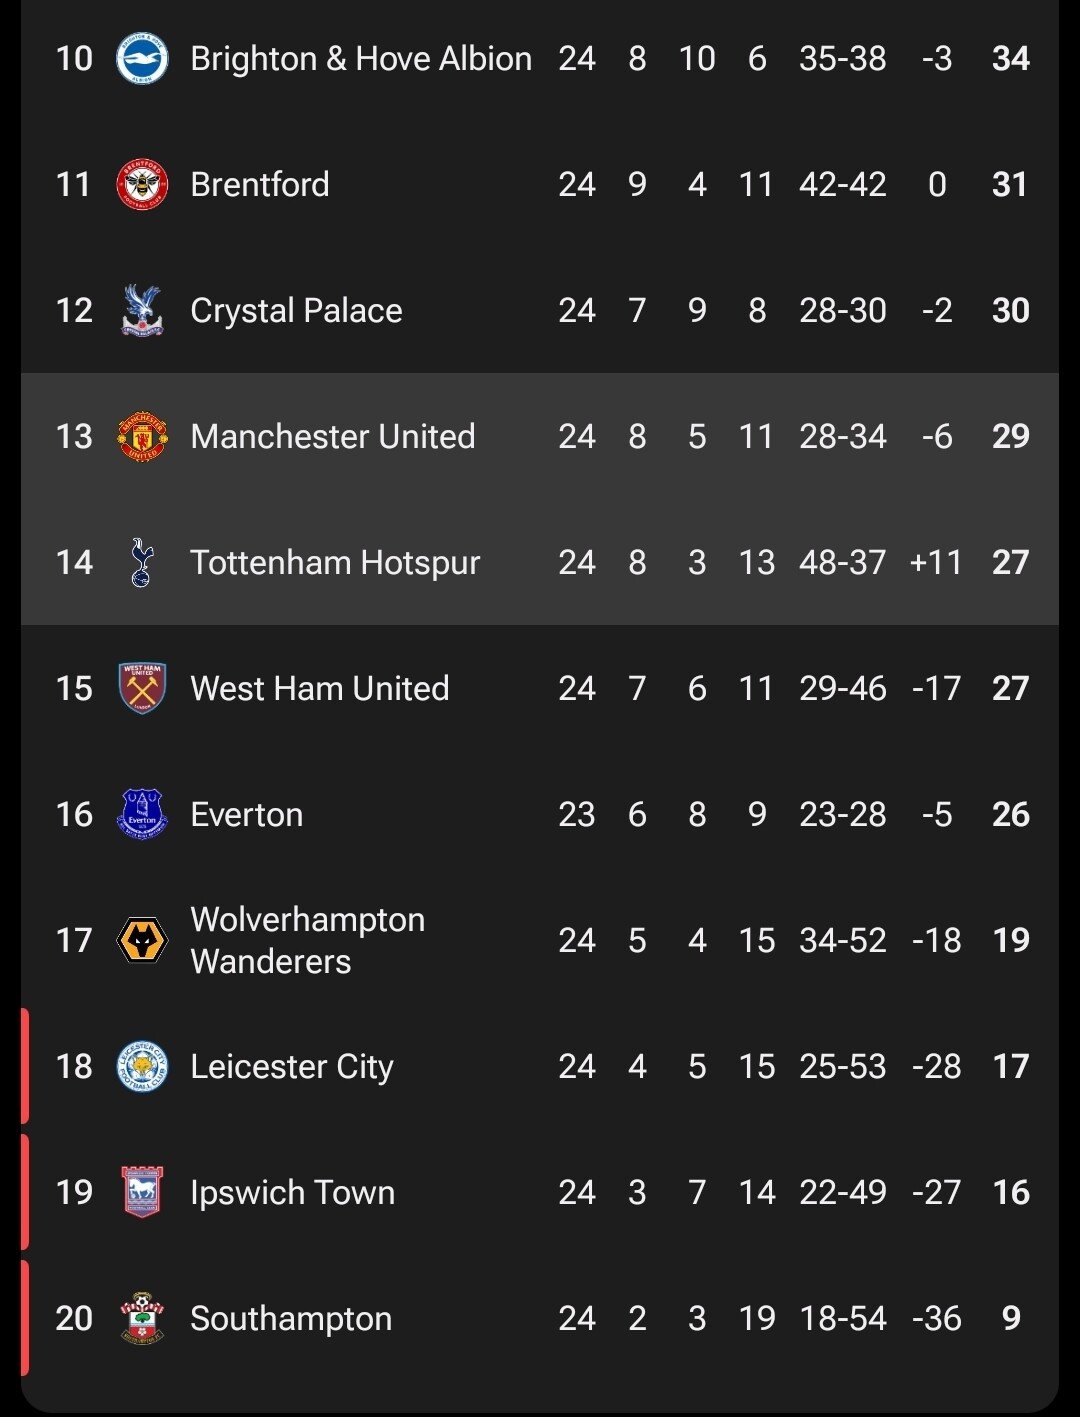Select the Leicester City fox crest
The width and height of the screenshot is (1080, 1417).
pyautogui.click(x=142, y=1066)
